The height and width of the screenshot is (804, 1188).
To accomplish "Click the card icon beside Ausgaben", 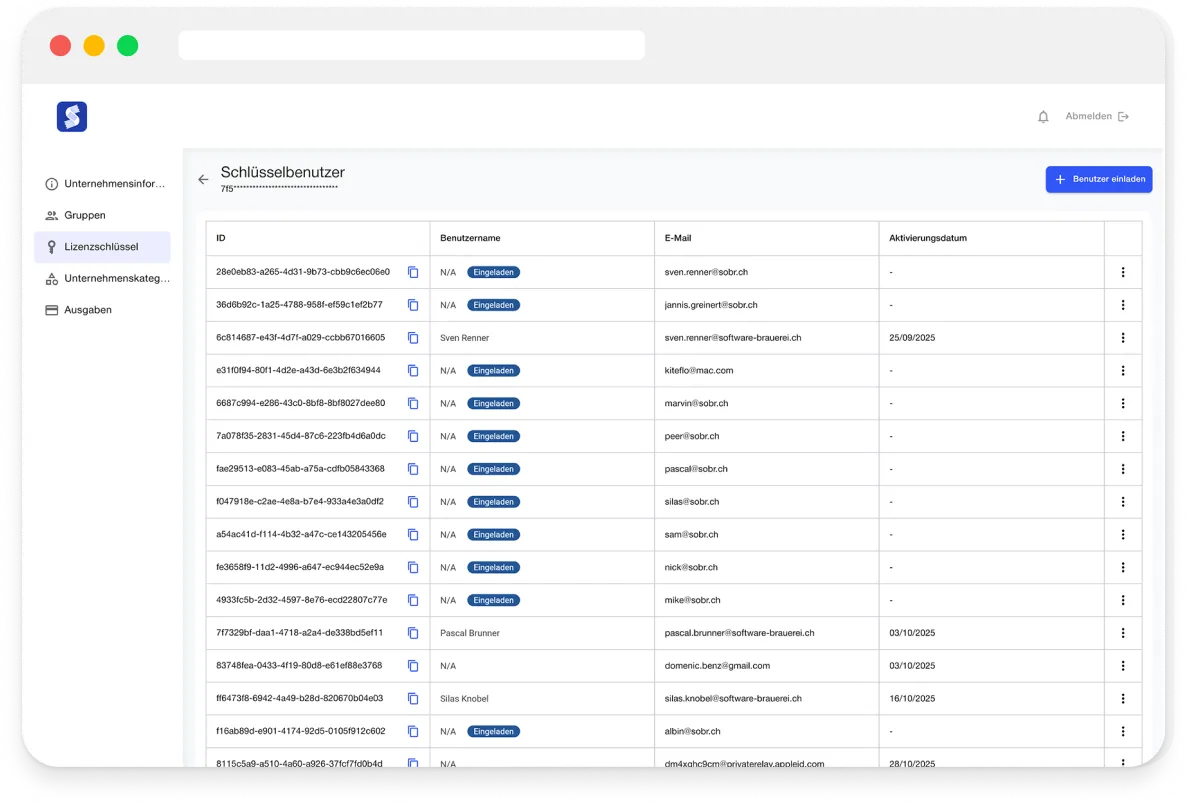I will [x=51, y=310].
